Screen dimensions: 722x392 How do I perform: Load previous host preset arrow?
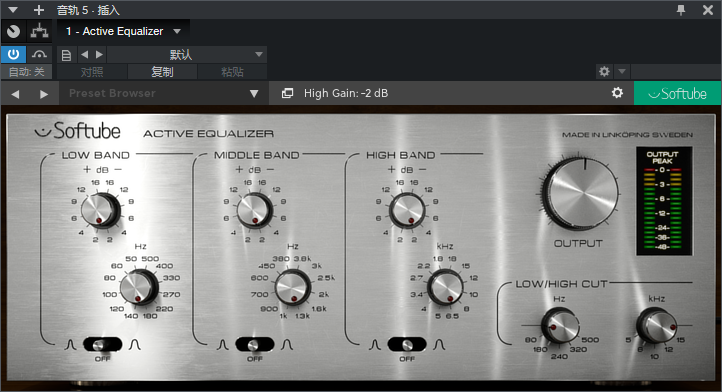84,55
